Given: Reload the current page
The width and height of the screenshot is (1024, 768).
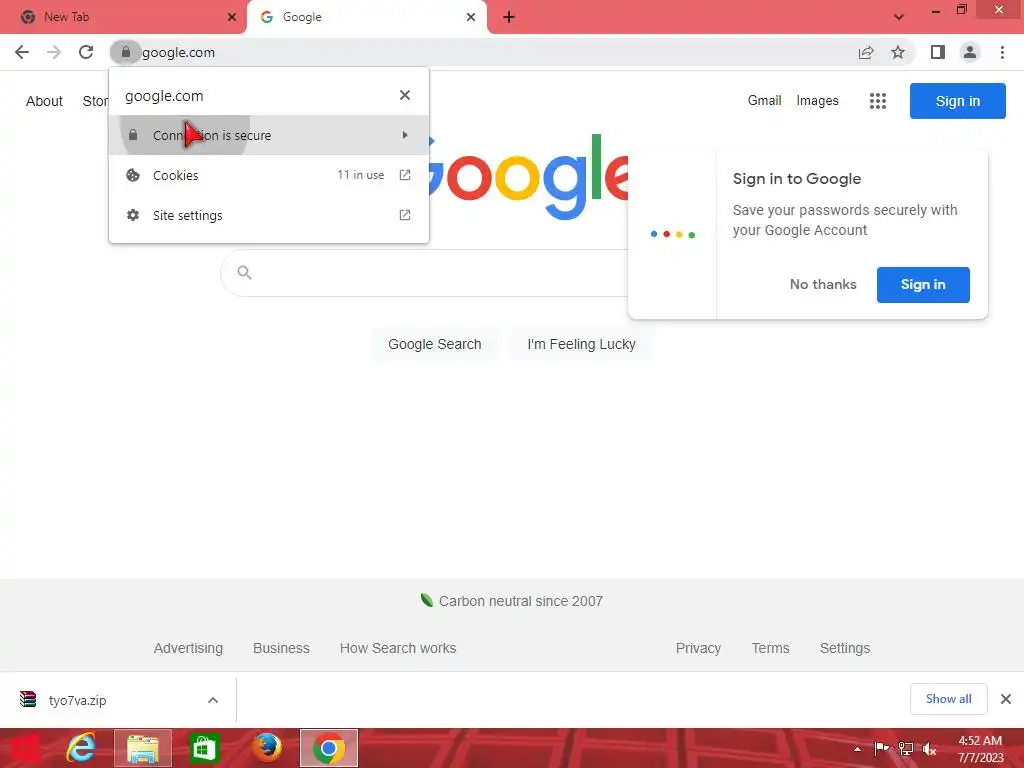Looking at the screenshot, I should pos(86,52).
